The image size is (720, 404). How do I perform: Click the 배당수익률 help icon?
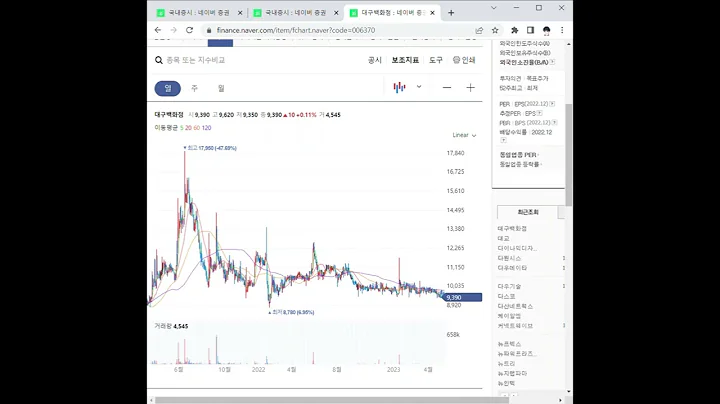[x=503, y=140]
